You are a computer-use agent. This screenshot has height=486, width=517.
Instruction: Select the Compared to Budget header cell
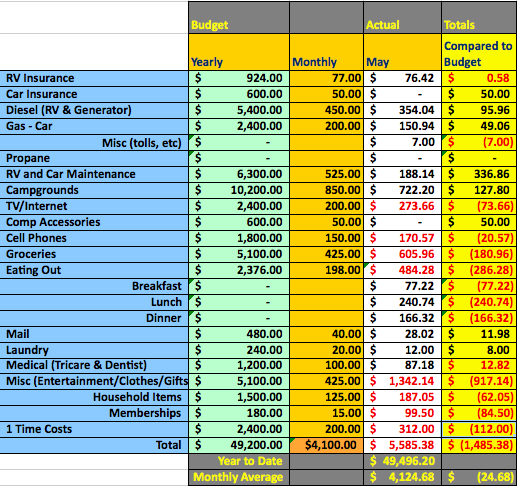click(x=479, y=52)
